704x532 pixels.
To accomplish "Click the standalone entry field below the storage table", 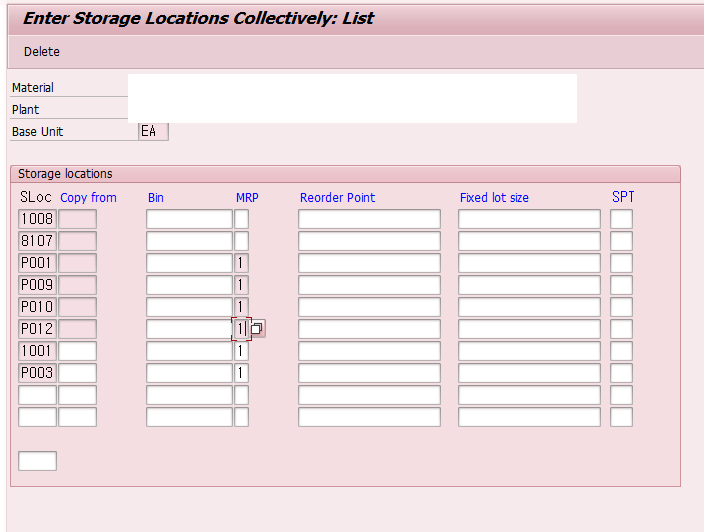I will (x=37, y=461).
